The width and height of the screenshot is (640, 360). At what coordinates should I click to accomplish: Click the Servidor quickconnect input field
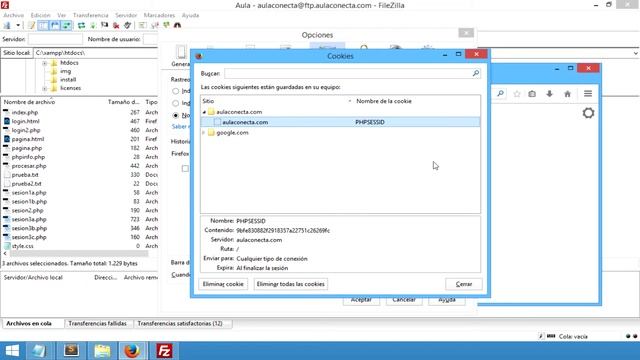(55, 39)
